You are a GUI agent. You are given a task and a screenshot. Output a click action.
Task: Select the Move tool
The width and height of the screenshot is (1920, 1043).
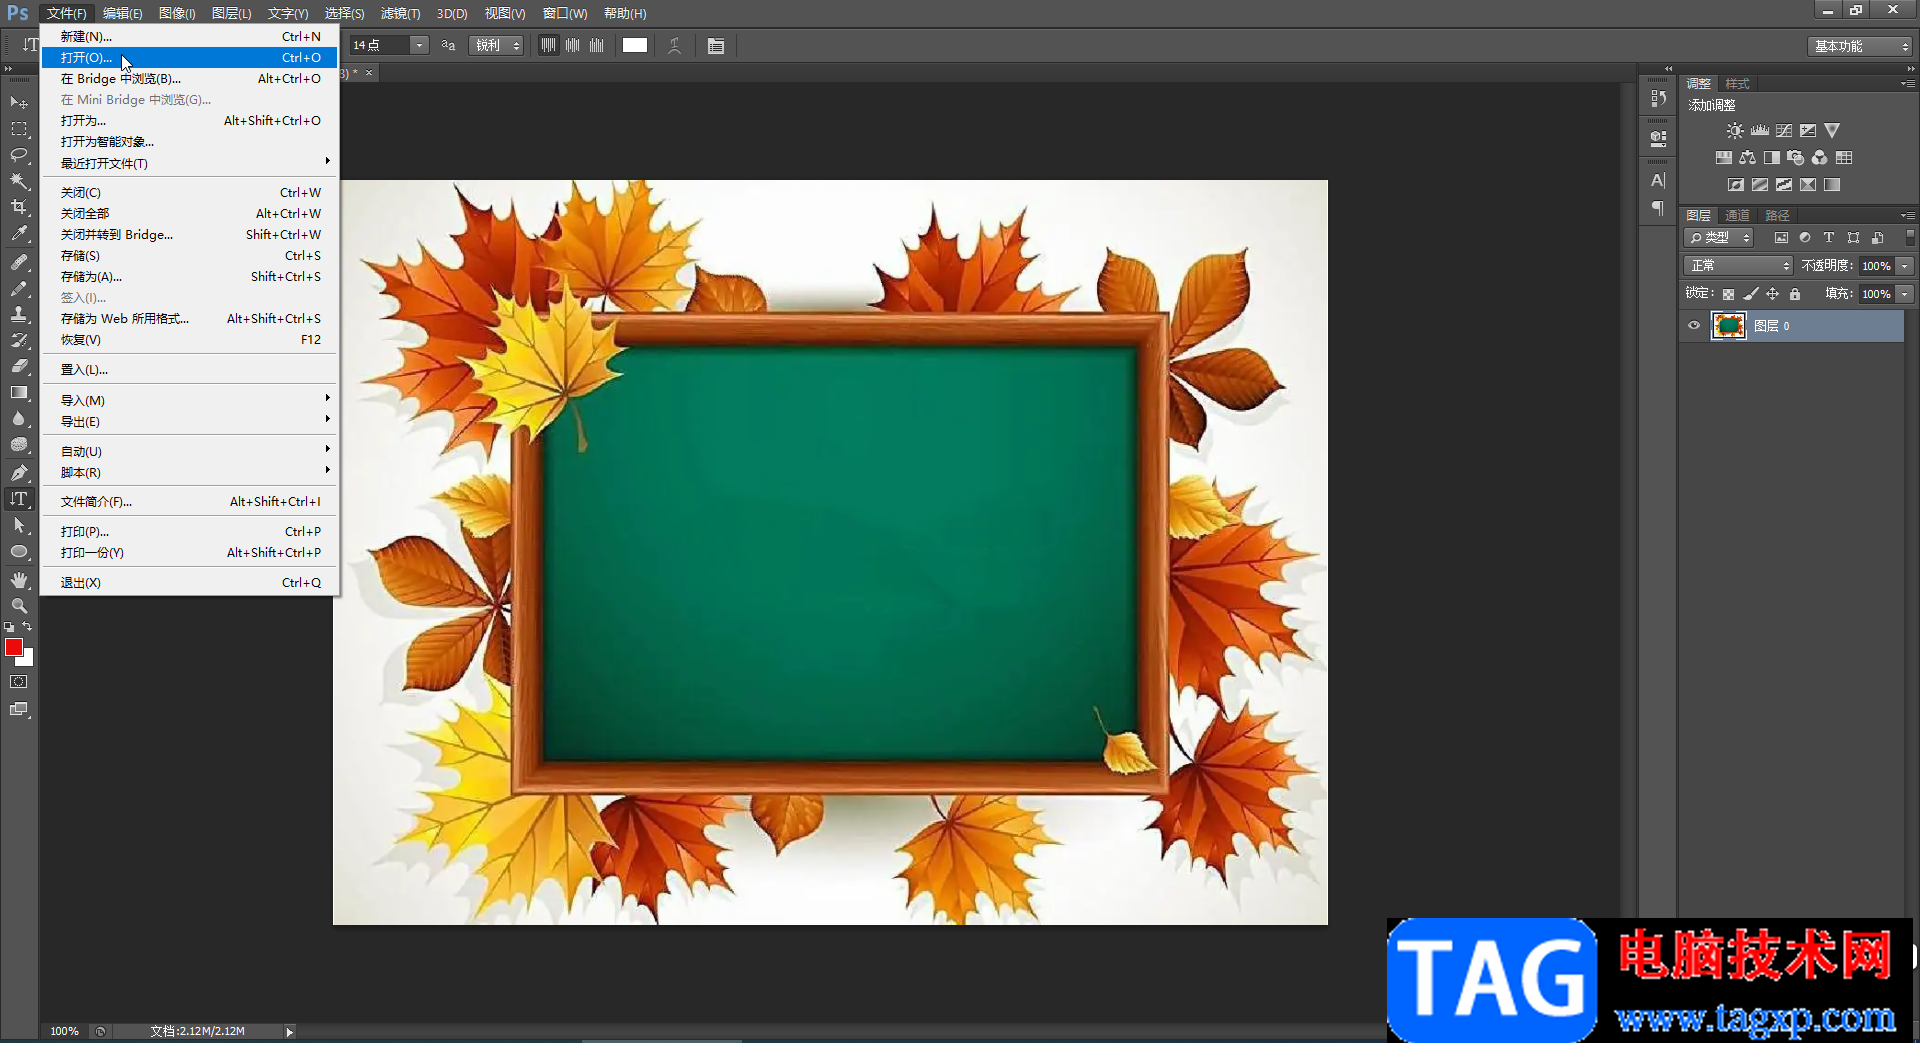[x=19, y=102]
